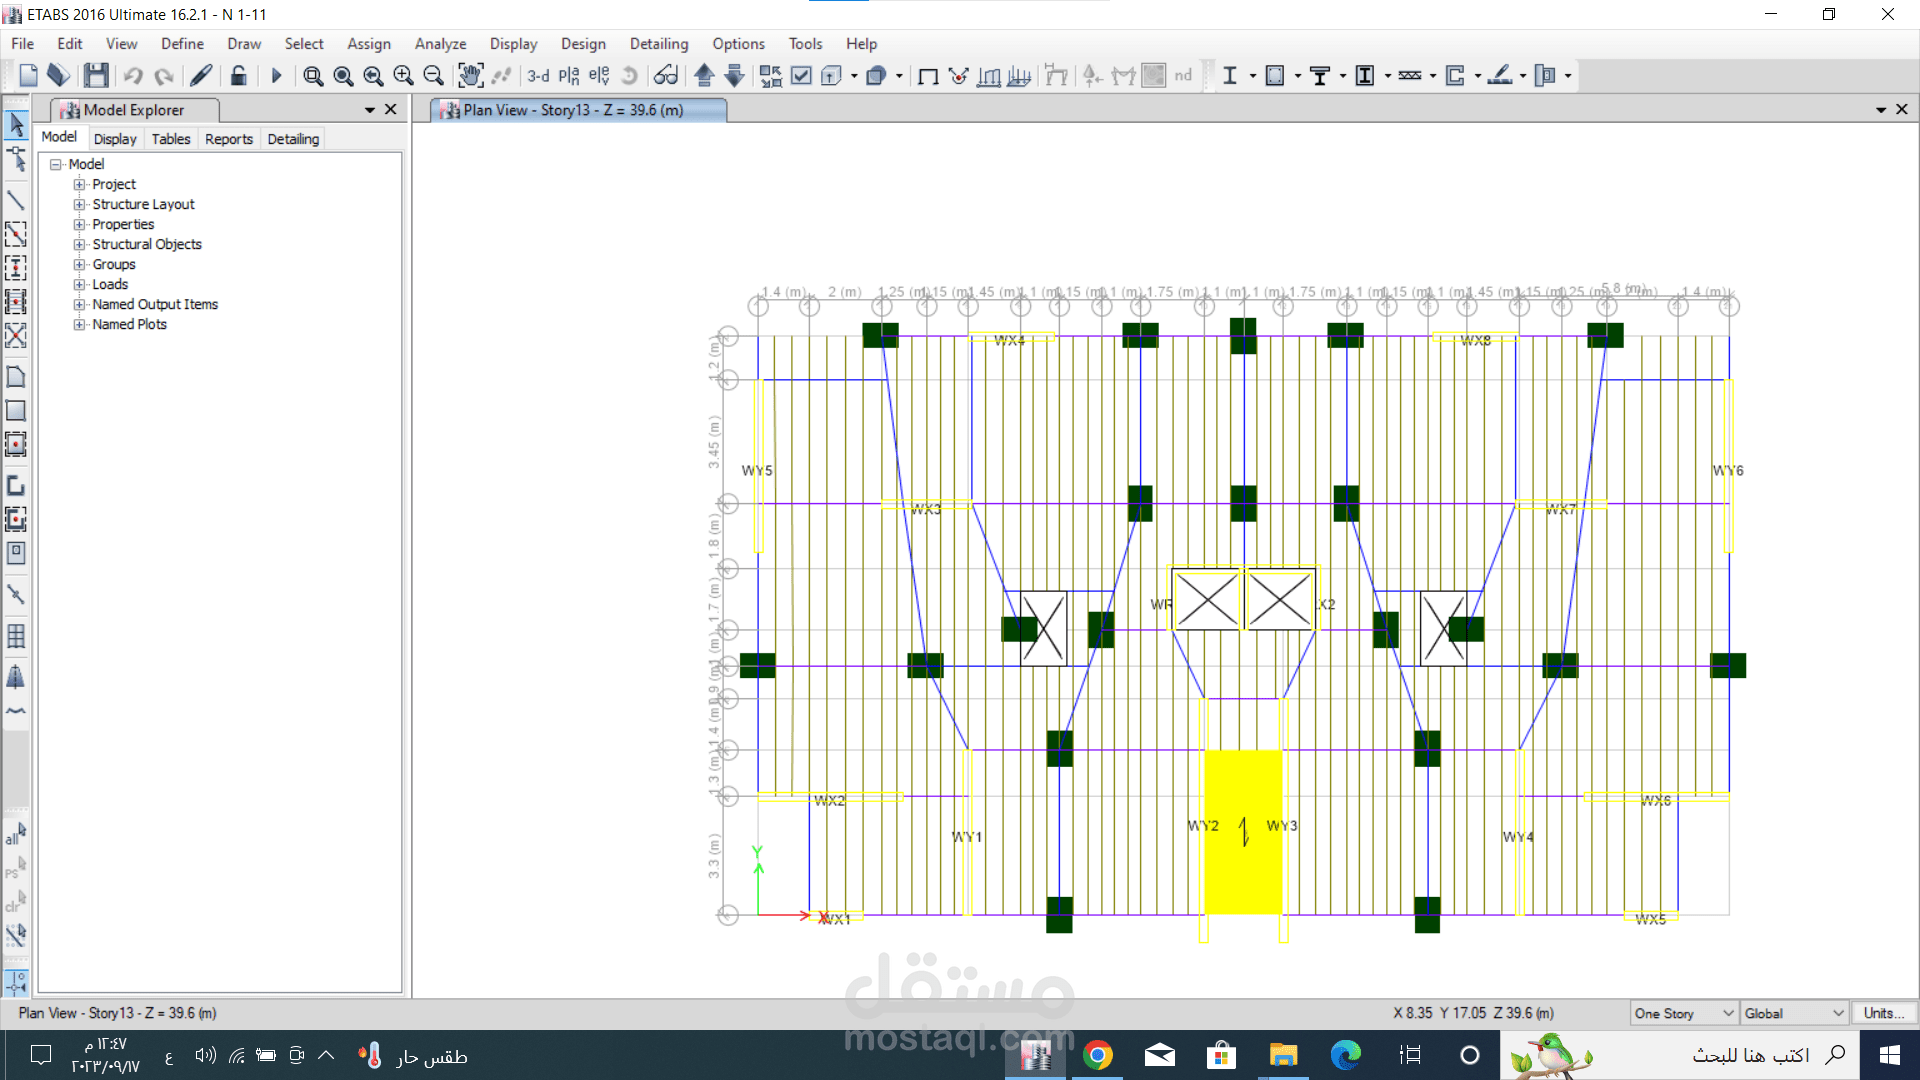
Task: Switch to the 3-d view
Action: pyautogui.click(x=538, y=75)
